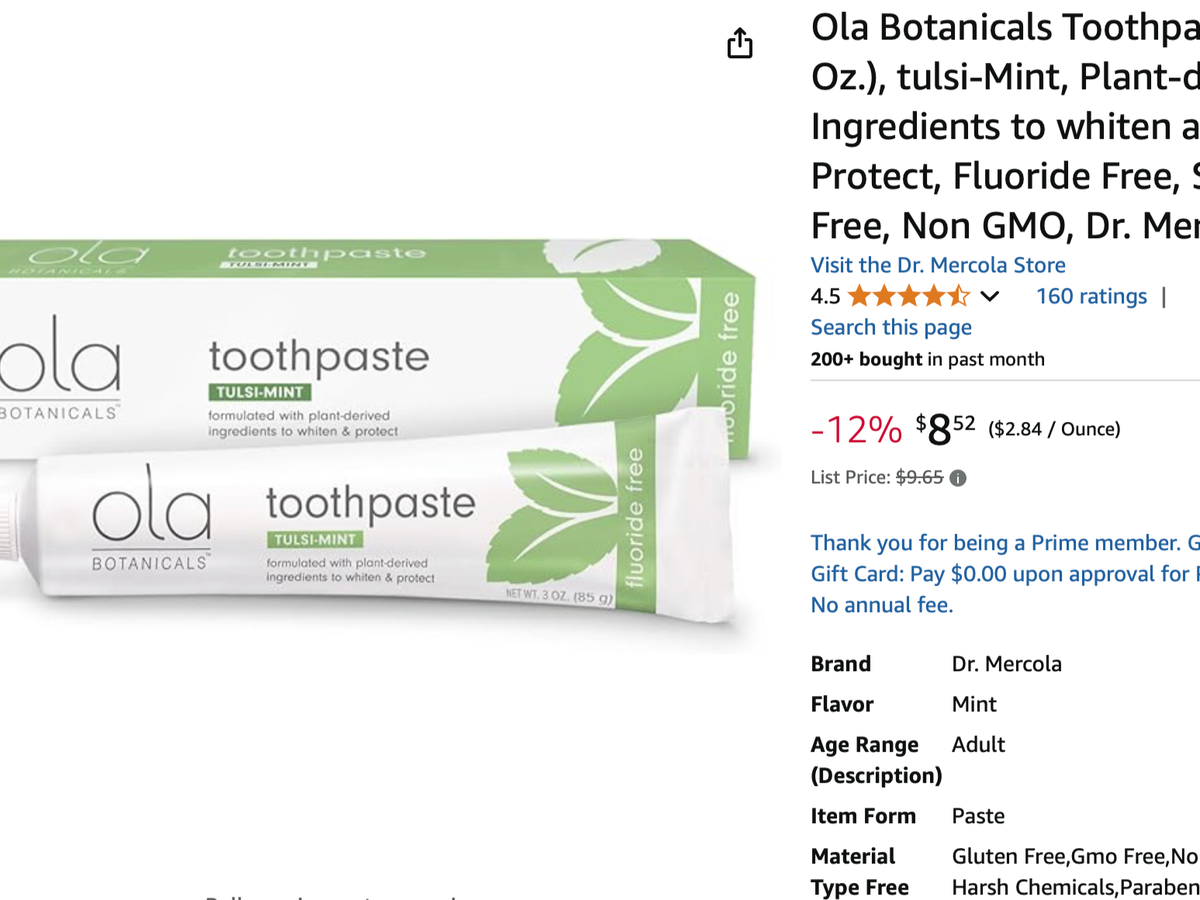Viewport: 1200px width, 900px height.
Task: Open the 160 ratings link
Action: point(1091,296)
